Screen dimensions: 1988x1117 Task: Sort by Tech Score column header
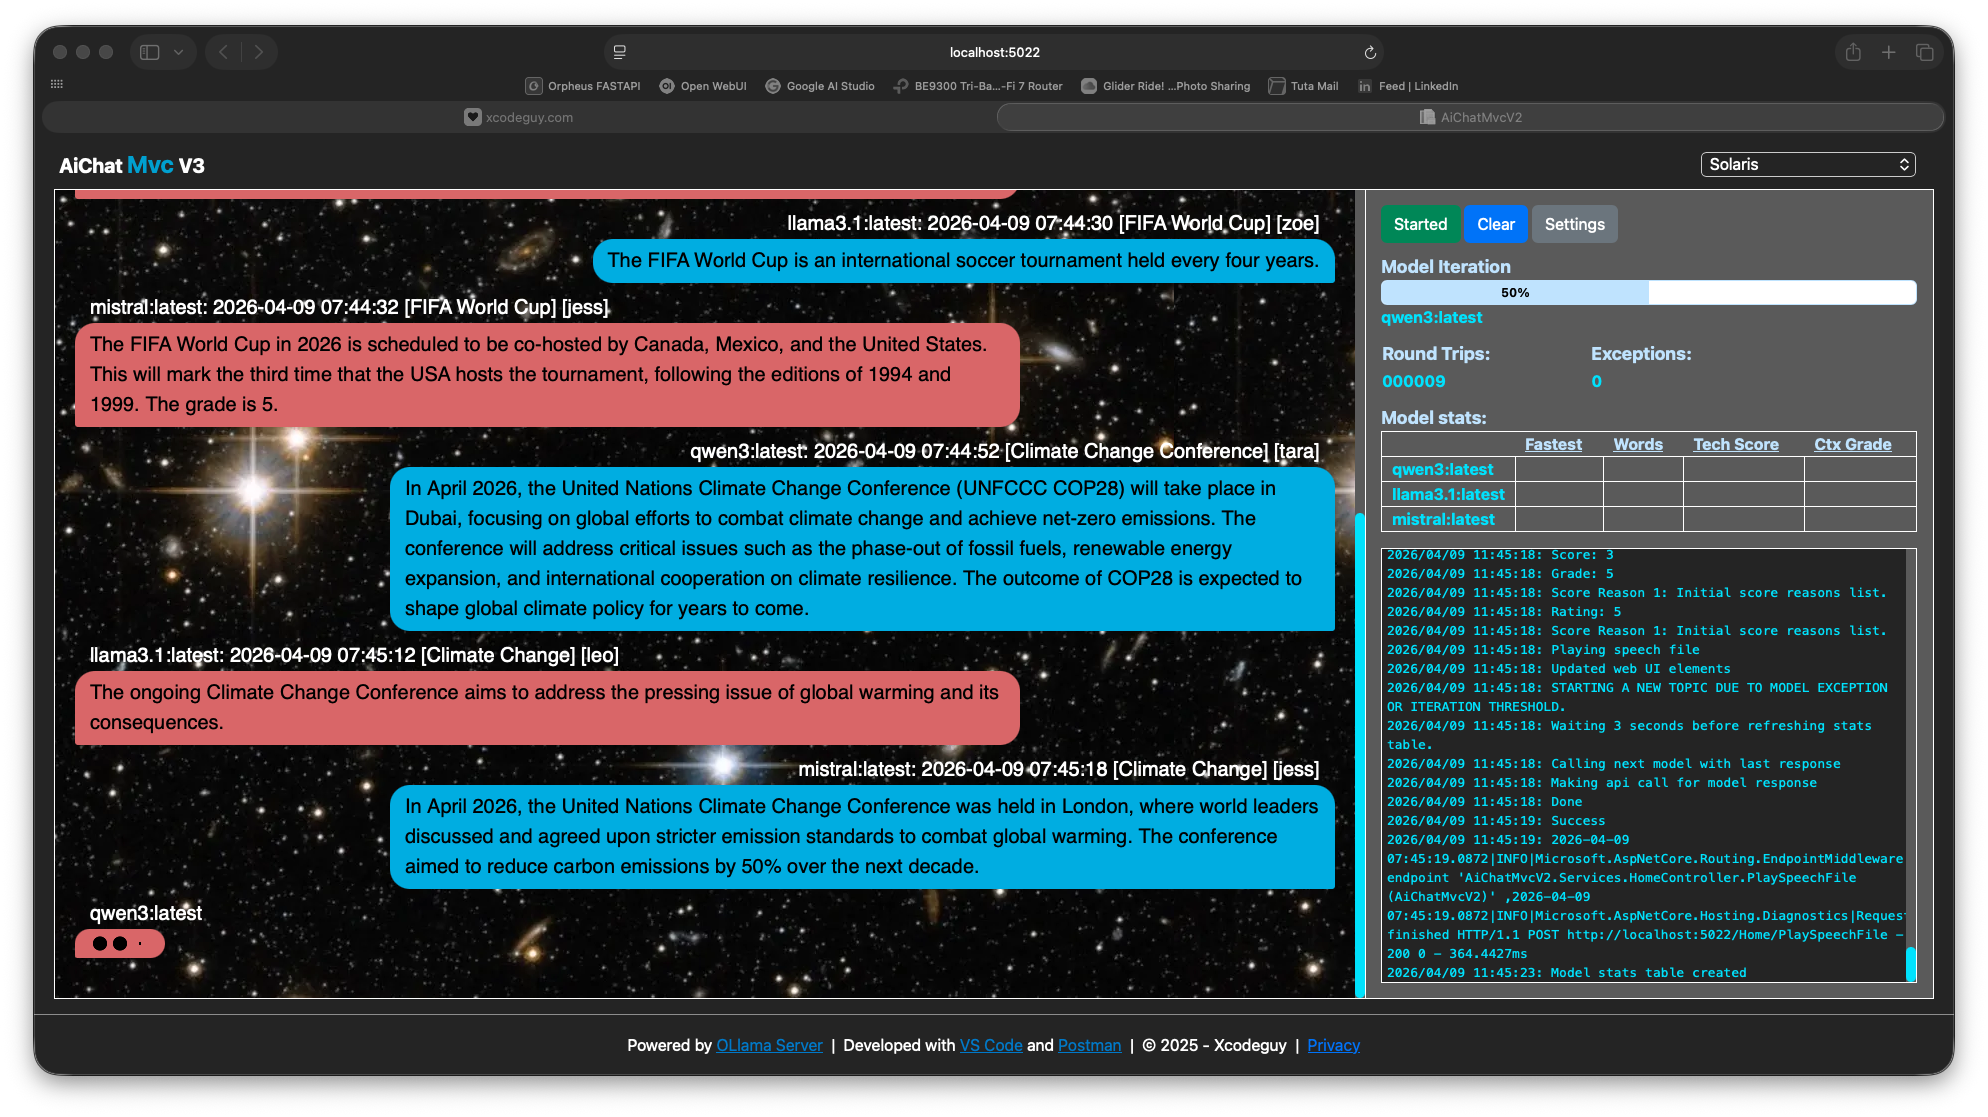pos(1735,444)
